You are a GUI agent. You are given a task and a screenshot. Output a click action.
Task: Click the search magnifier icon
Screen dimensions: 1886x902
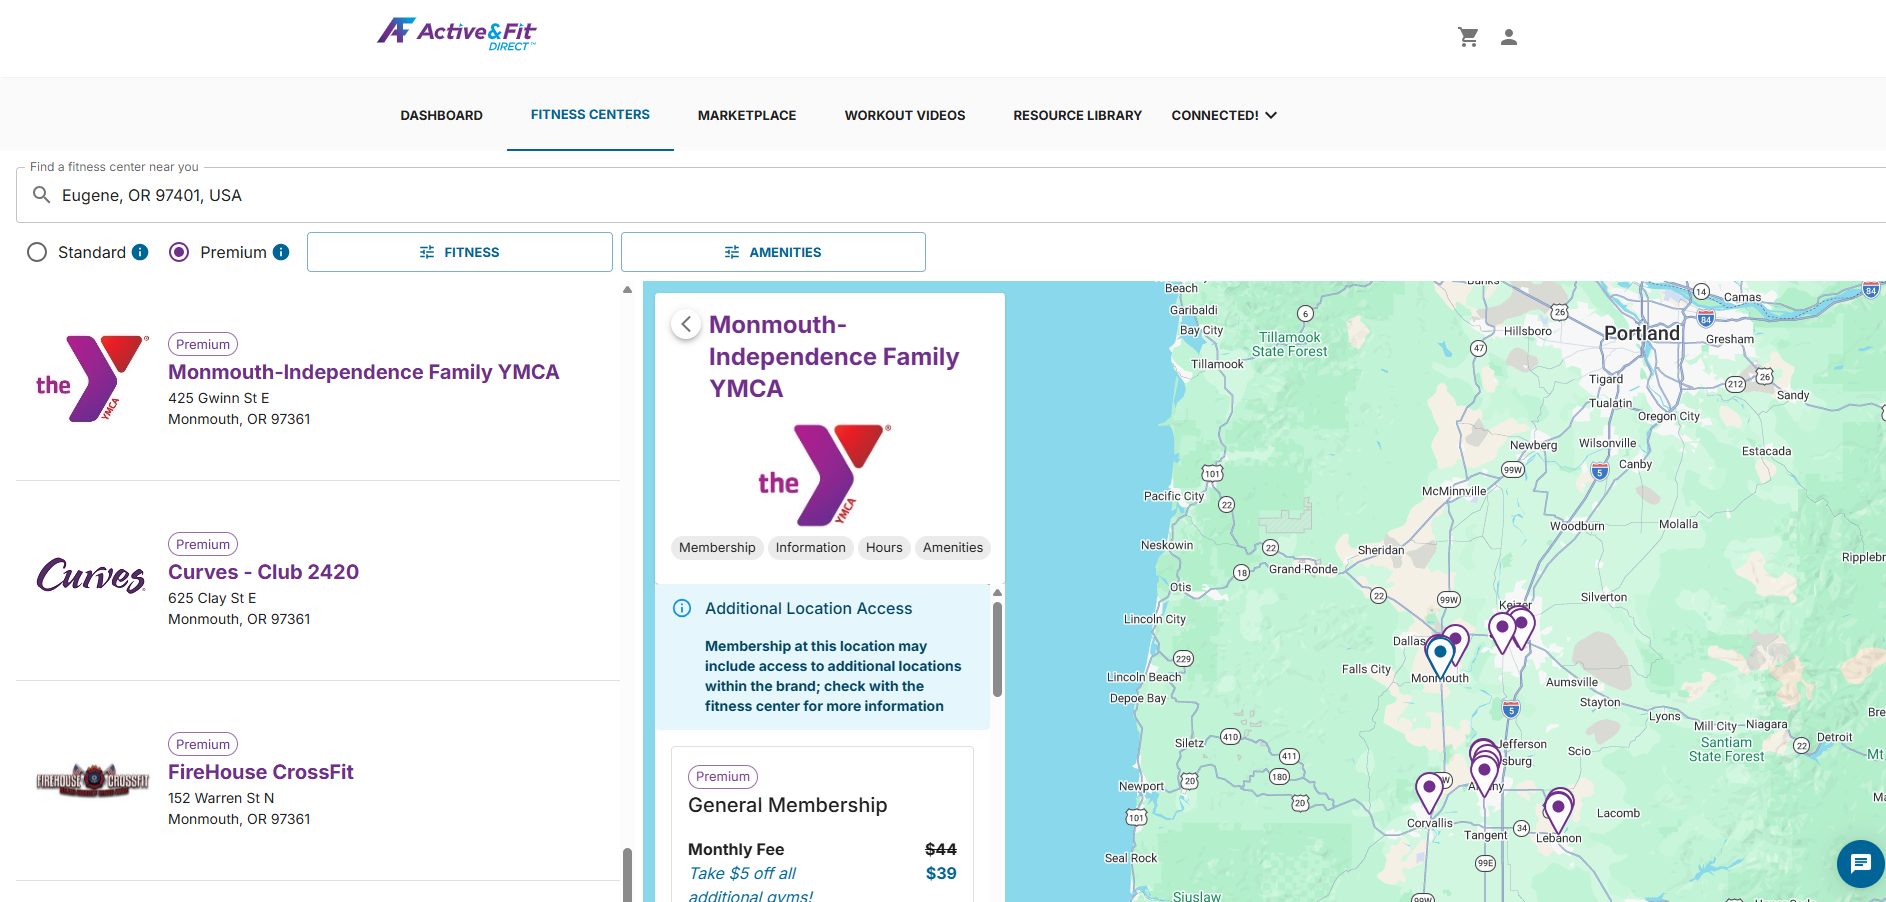[x=41, y=195]
